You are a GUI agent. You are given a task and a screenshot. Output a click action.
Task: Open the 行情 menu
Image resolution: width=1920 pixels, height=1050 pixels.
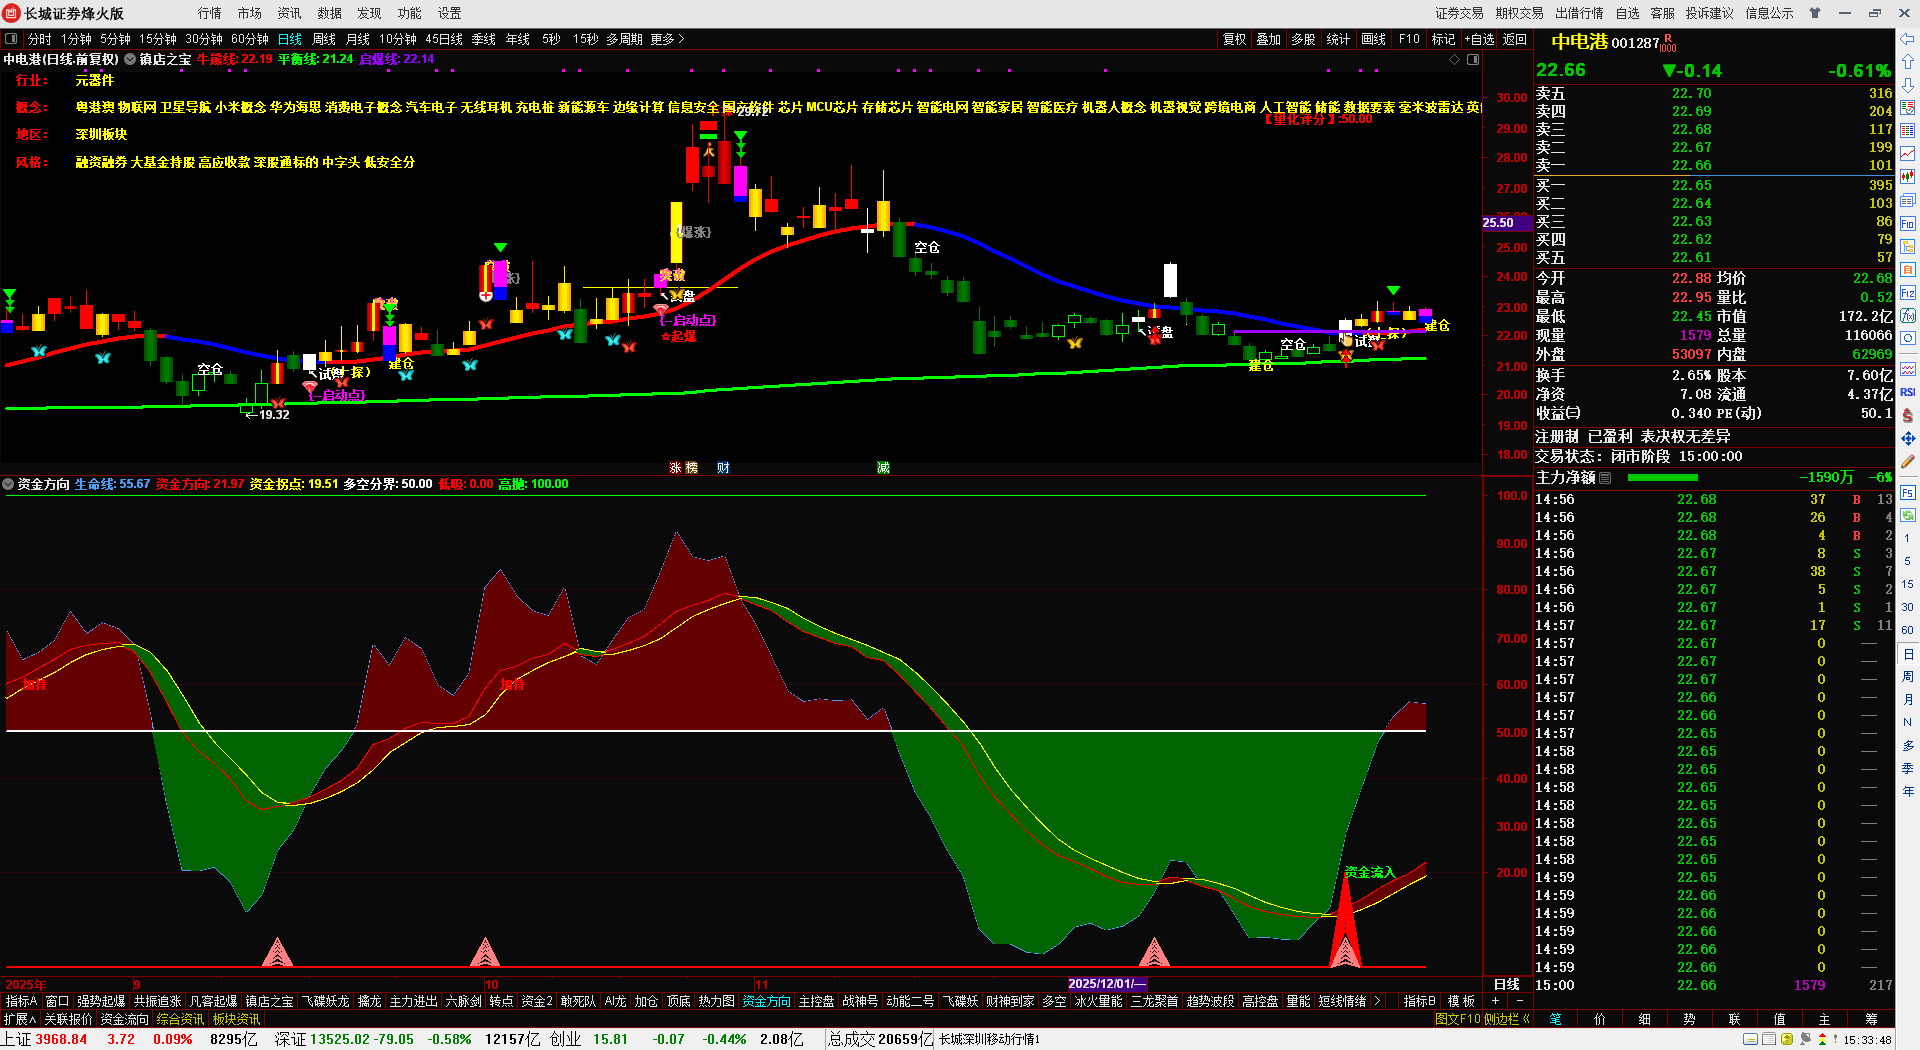209,13
